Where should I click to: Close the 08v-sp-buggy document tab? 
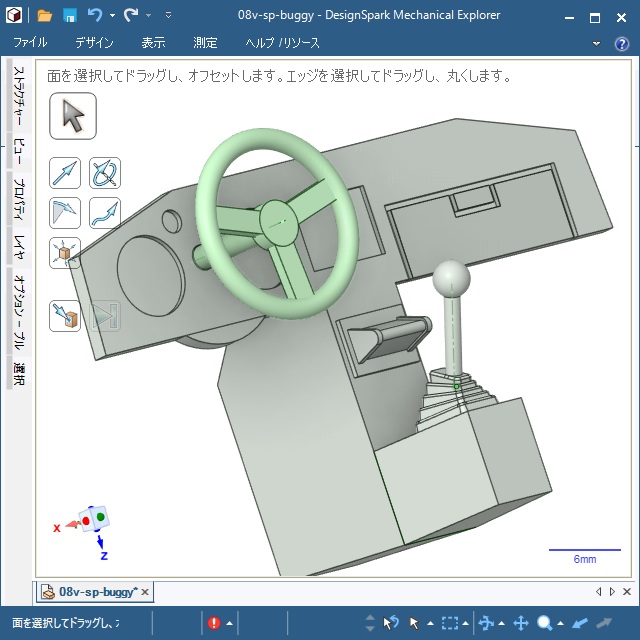coord(145,592)
